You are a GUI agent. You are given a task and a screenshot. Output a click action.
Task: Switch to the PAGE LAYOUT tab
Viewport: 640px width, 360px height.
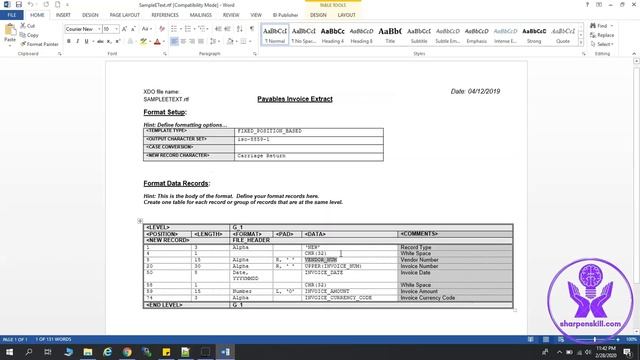[124, 15]
